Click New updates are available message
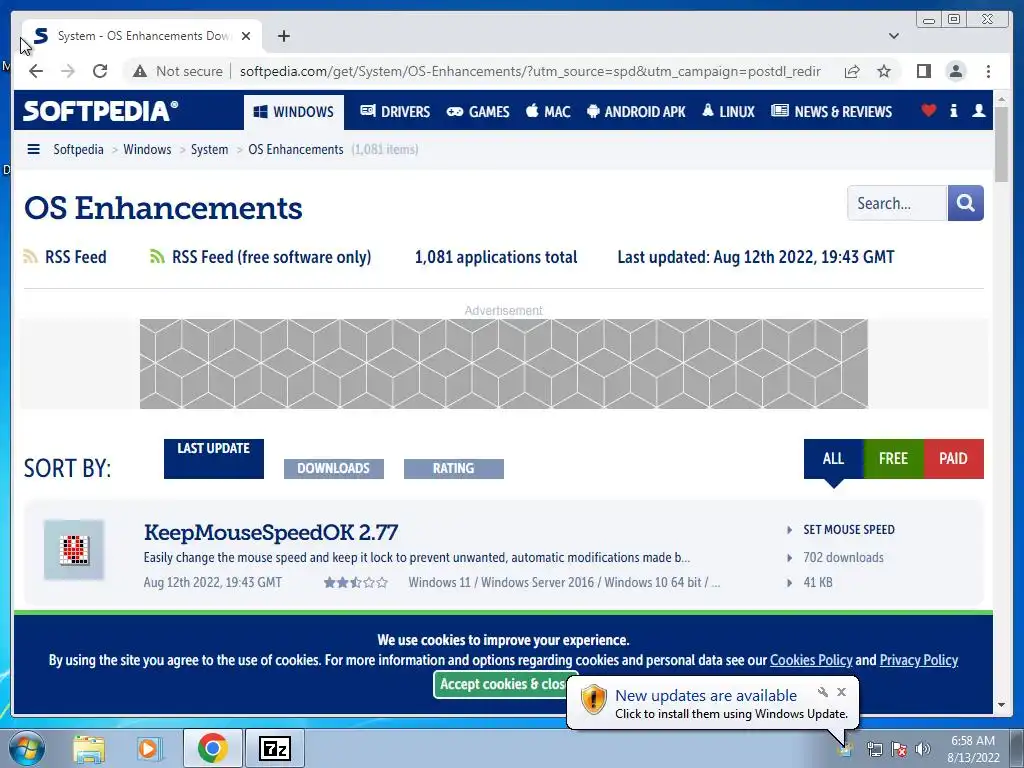Image resolution: width=1024 pixels, height=768 pixels. click(x=705, y=696)
